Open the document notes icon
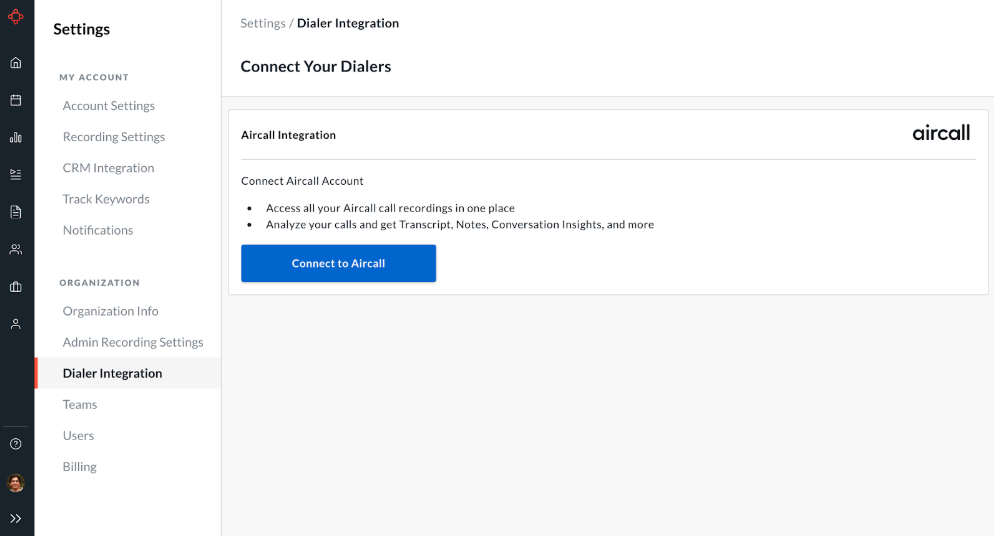Viewport: 994px width, 536px height. [x=16, y=212]
